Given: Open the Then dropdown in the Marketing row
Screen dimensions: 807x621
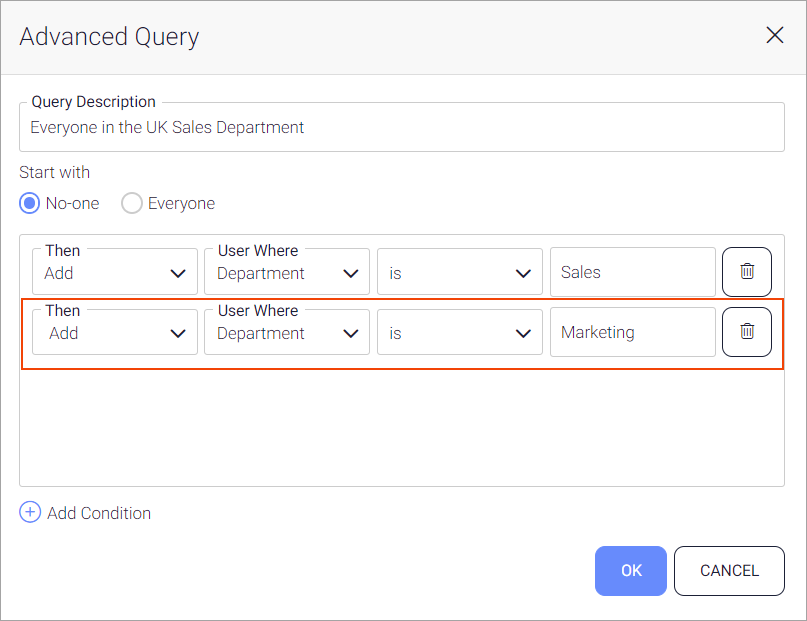Looking at the screenshot, I should (x=115, y=333).
